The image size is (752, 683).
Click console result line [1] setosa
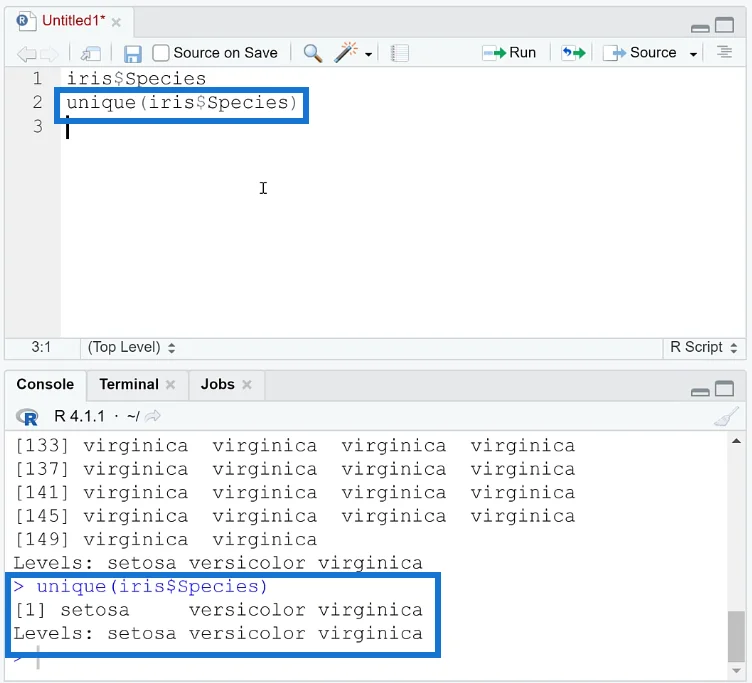(219, 610)
